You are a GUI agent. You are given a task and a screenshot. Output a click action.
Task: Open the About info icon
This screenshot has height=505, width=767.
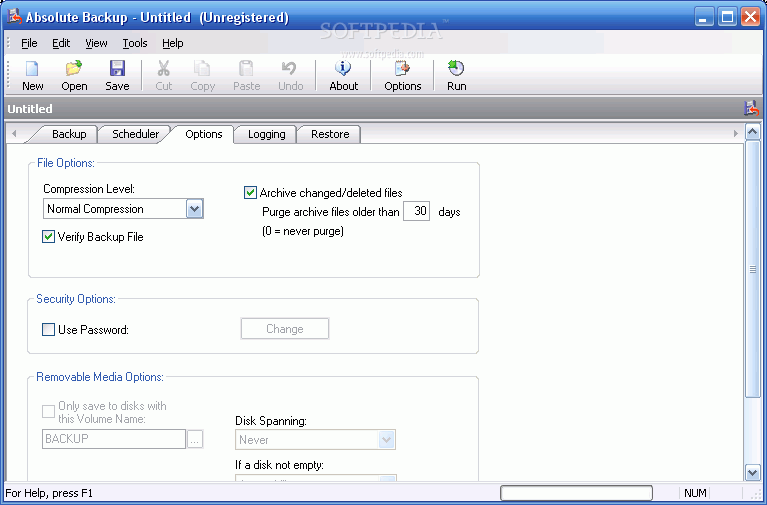point(343,69)
